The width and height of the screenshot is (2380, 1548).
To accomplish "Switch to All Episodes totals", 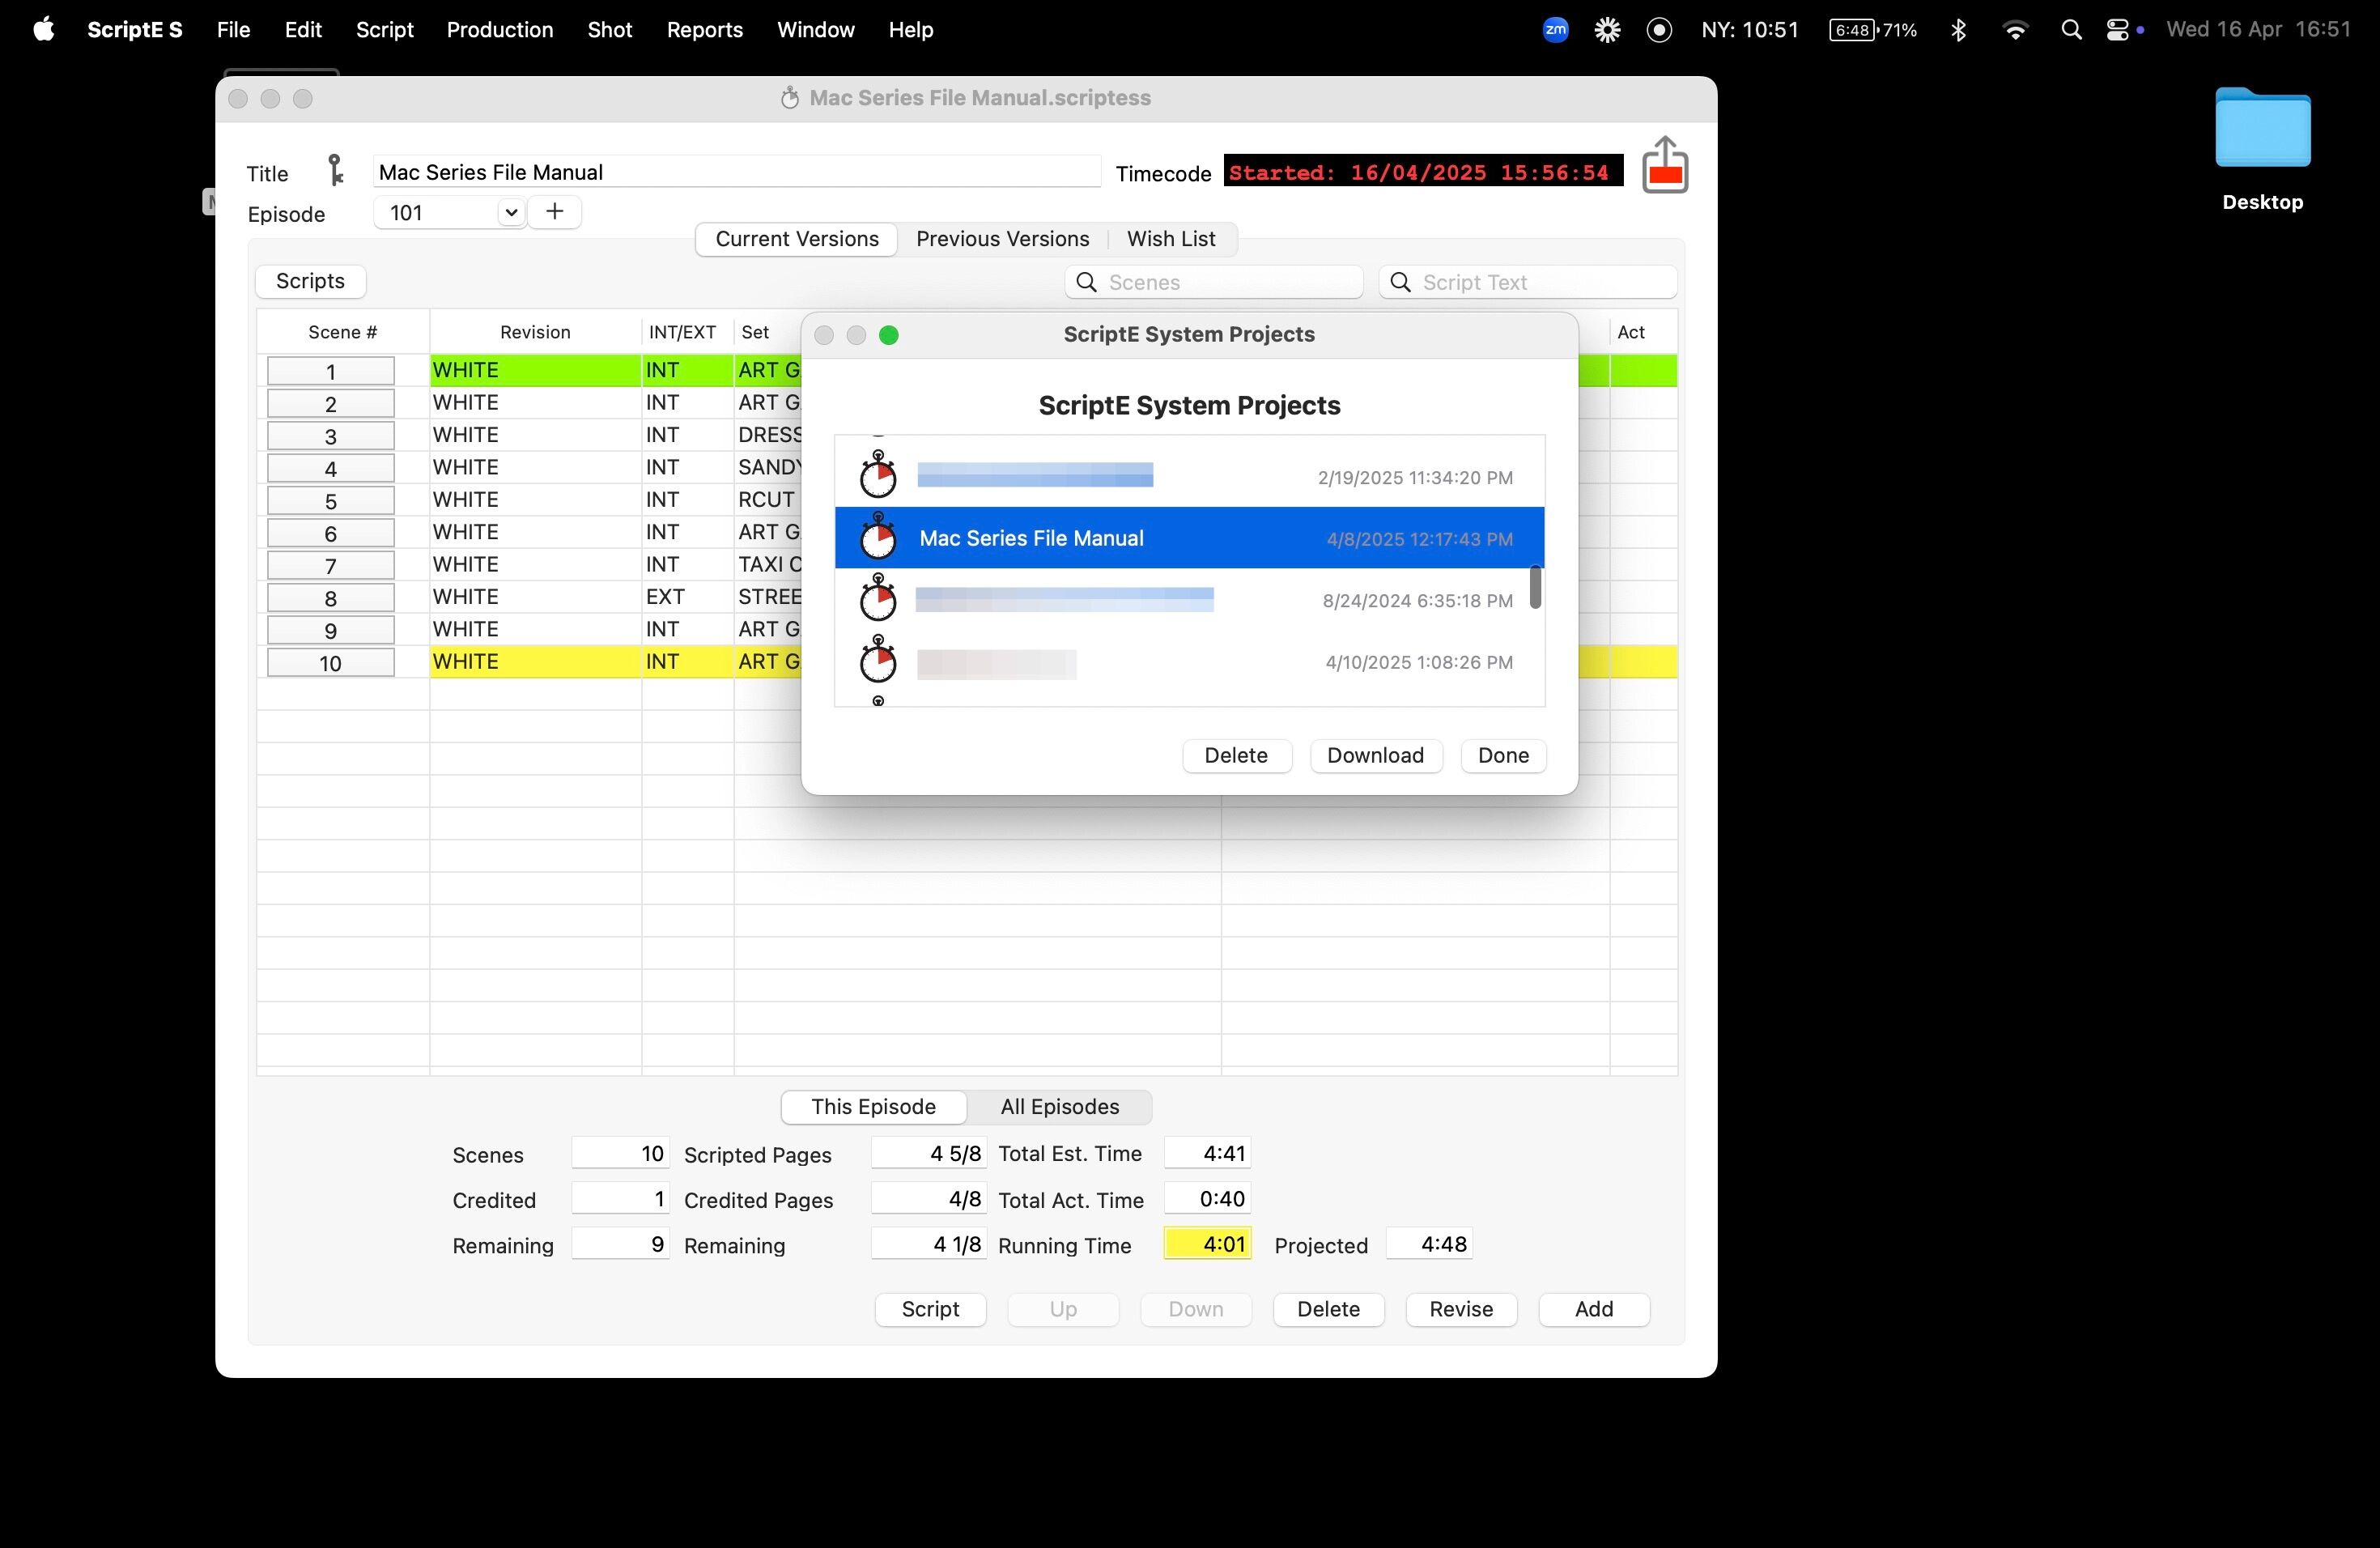I will click(1059, 1106).
